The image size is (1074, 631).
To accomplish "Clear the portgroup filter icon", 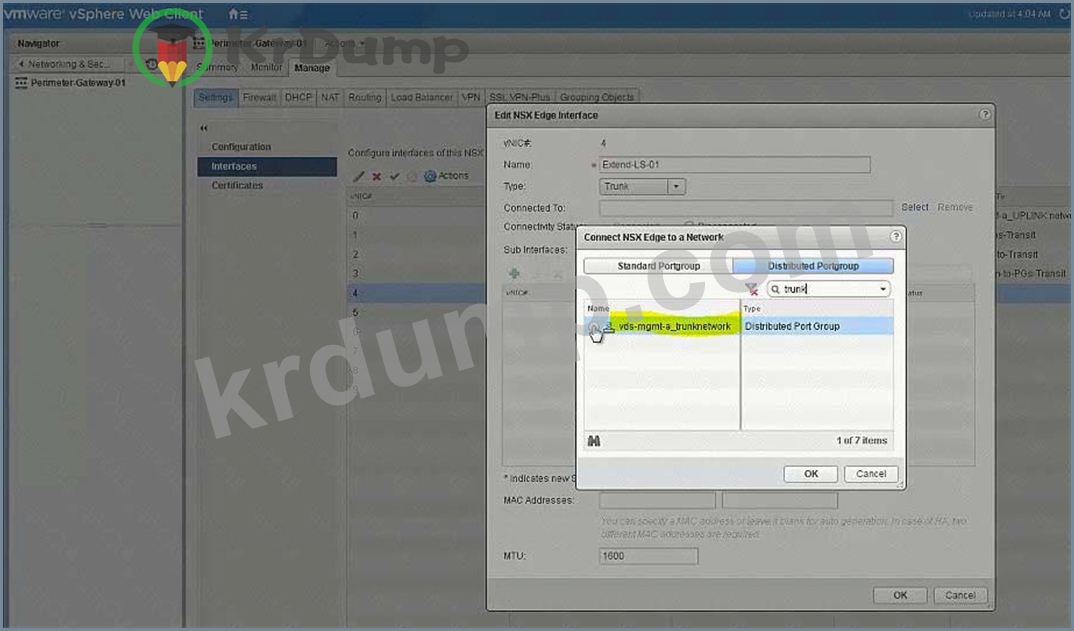I will [752, 289].
